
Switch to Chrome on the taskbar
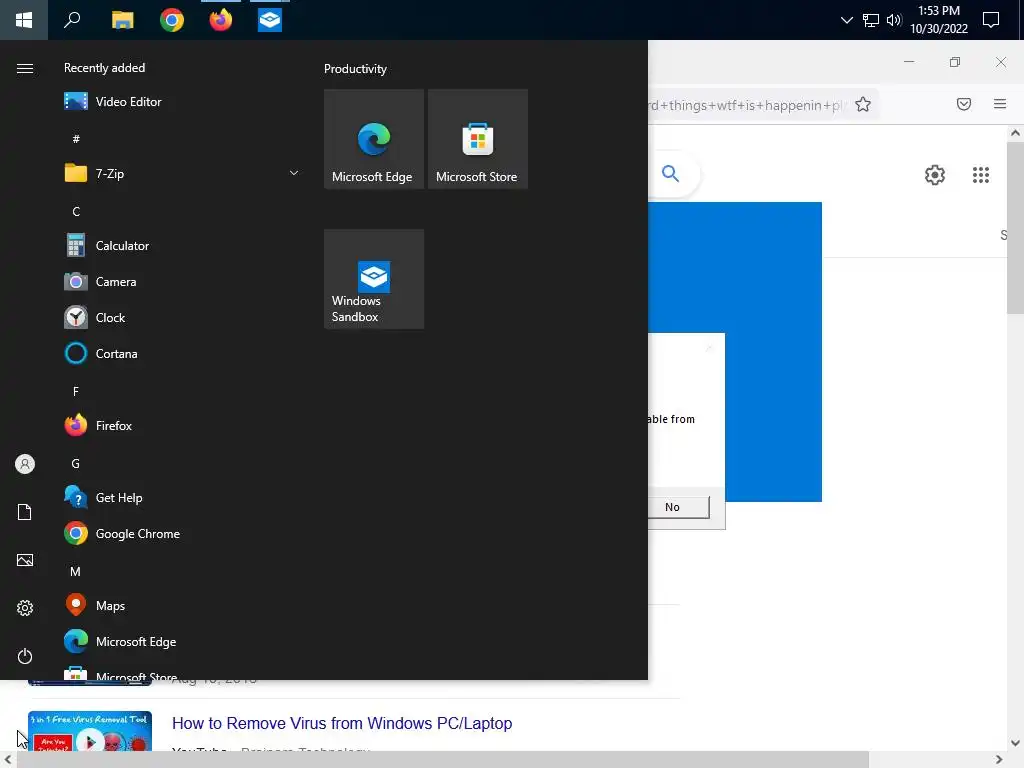[172, 20]
